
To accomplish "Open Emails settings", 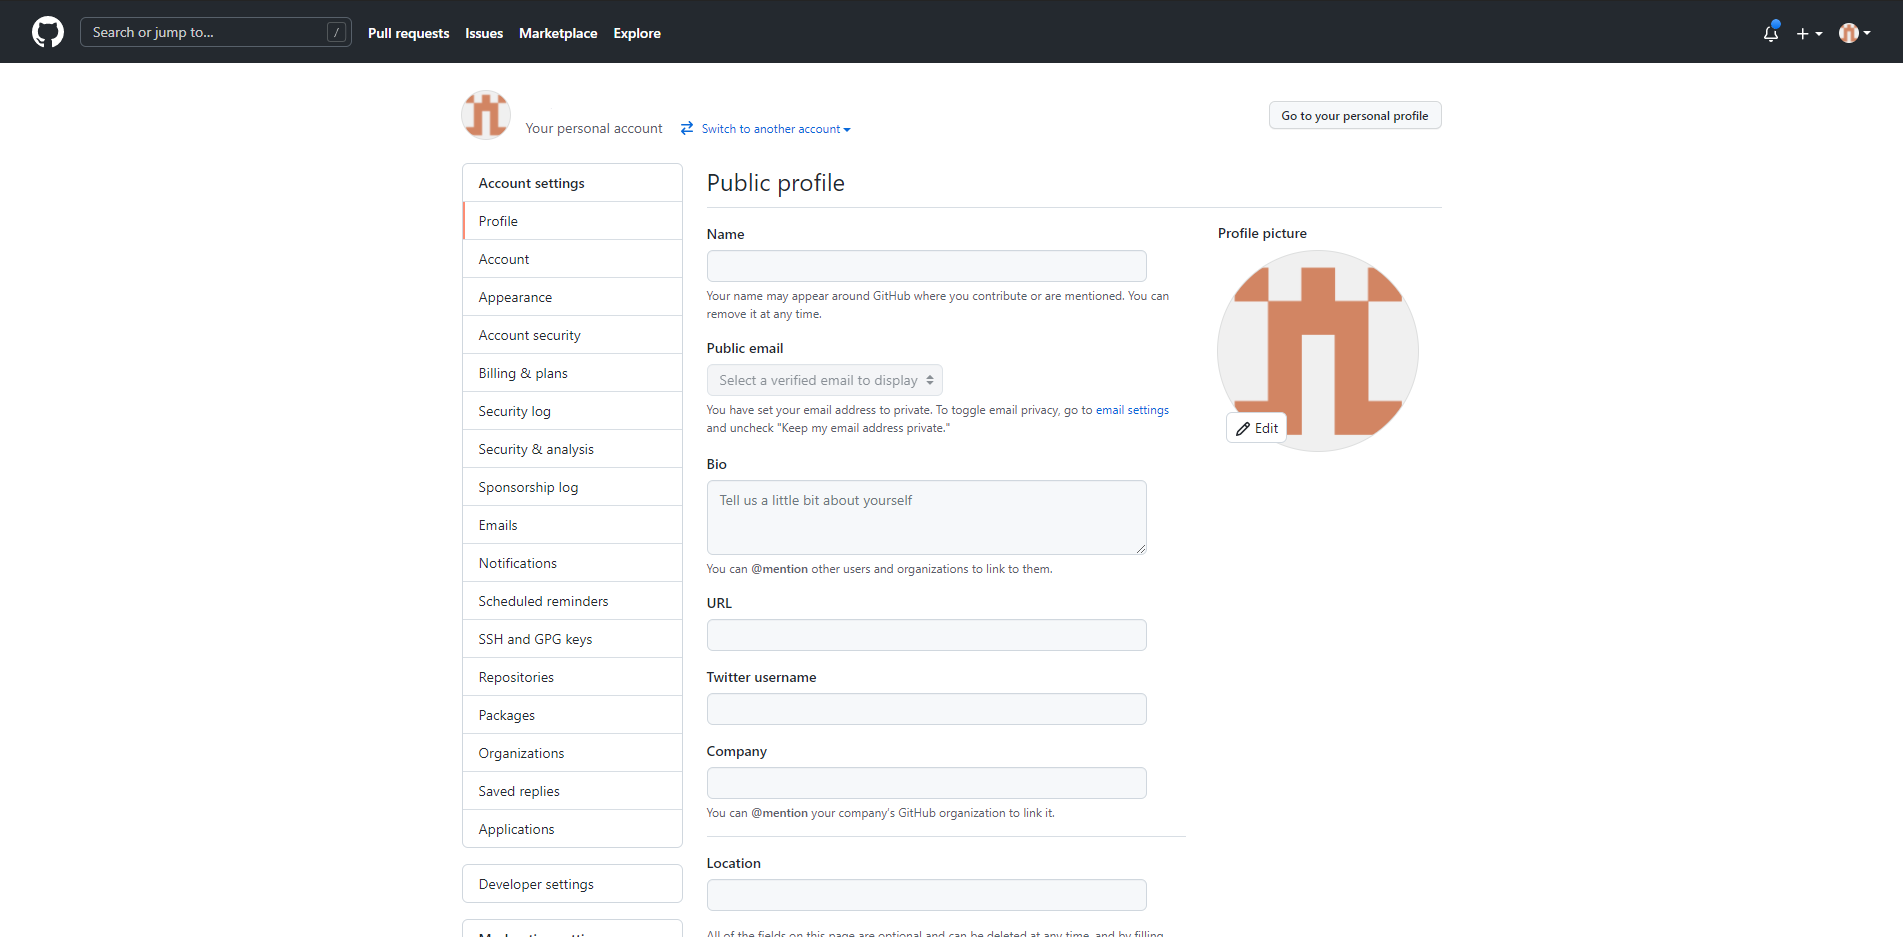I will coord(572,525).
